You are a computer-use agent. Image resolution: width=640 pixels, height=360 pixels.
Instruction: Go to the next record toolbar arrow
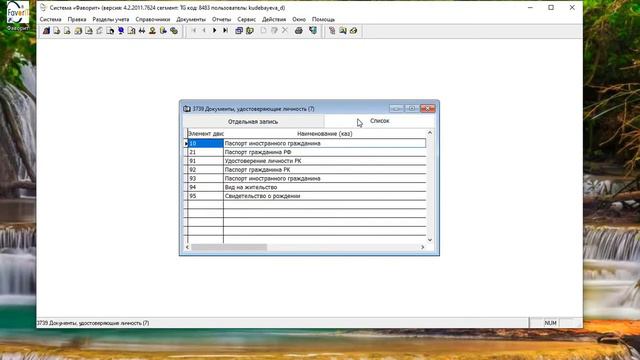pos(214,31)
